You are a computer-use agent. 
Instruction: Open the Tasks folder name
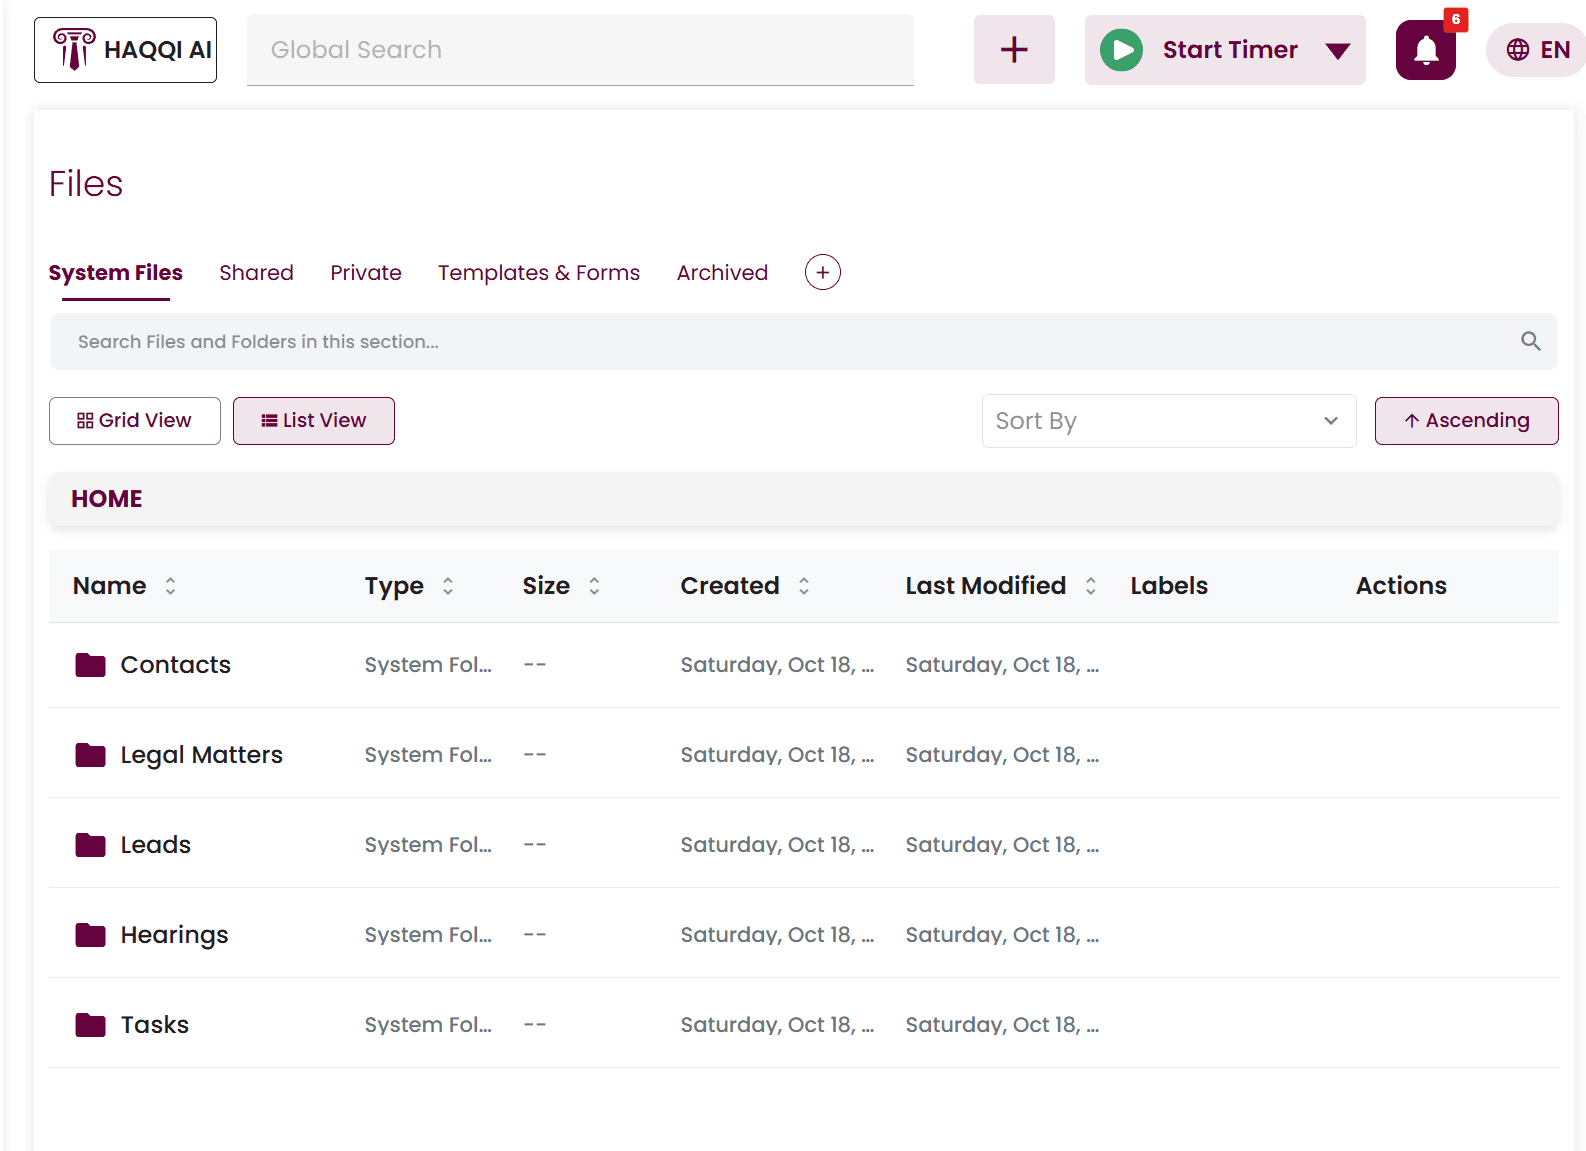point(155,1025)
